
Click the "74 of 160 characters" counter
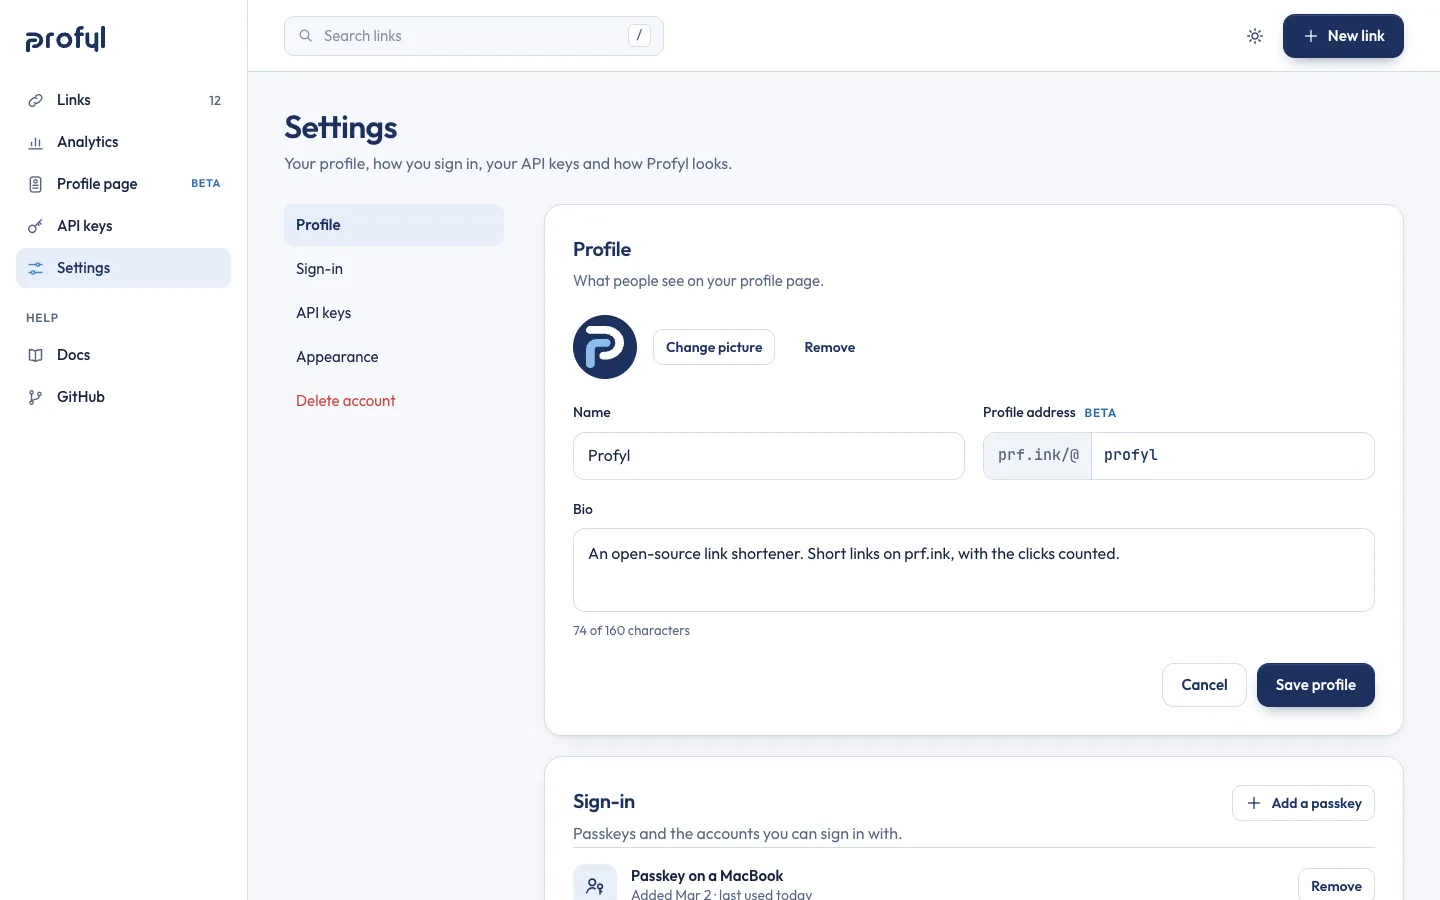[631, 631]
